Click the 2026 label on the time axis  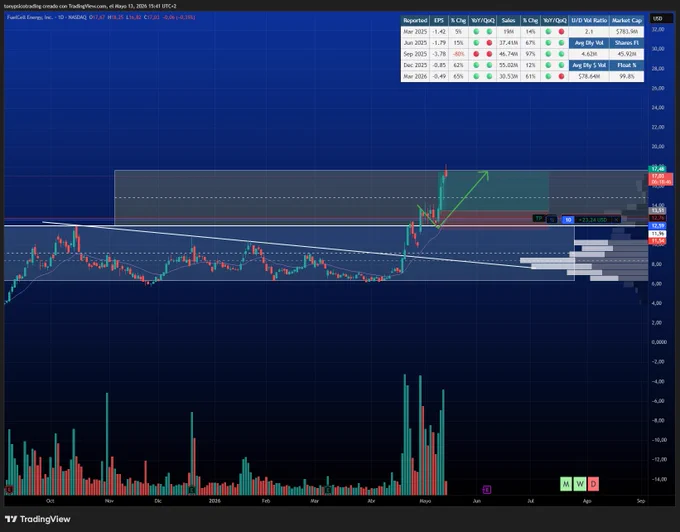tap(214, 501)
